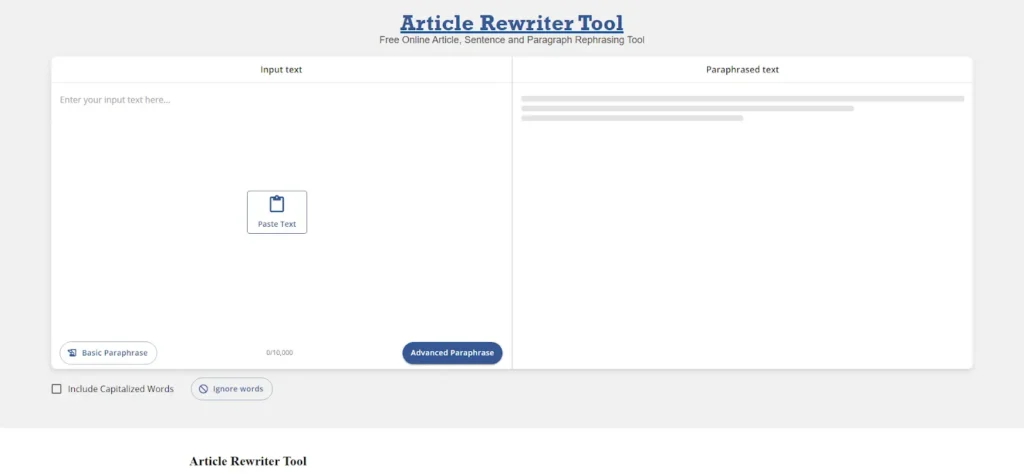Click the 'Paste Text' label
The width and height of the screenshot is (1024, 474).
tap(277, 224)
